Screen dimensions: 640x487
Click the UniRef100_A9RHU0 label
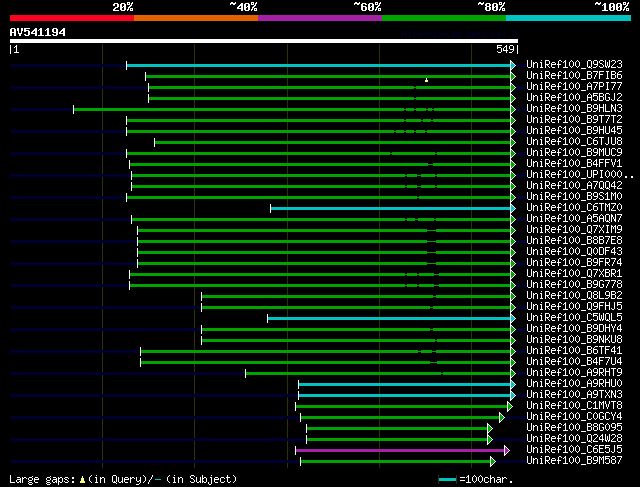click(x=574, y=384)
